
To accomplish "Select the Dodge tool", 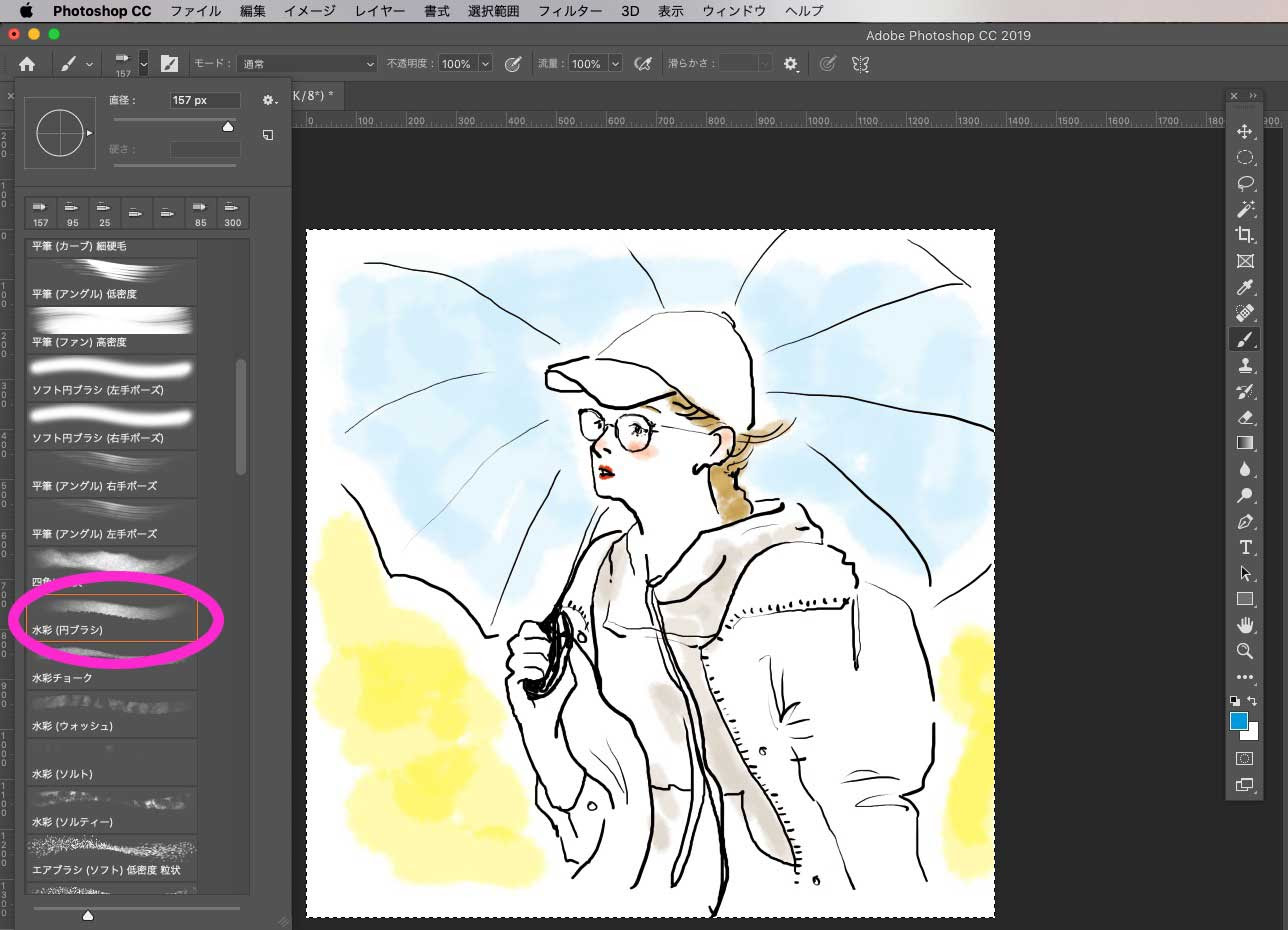I will [1245, 495].
